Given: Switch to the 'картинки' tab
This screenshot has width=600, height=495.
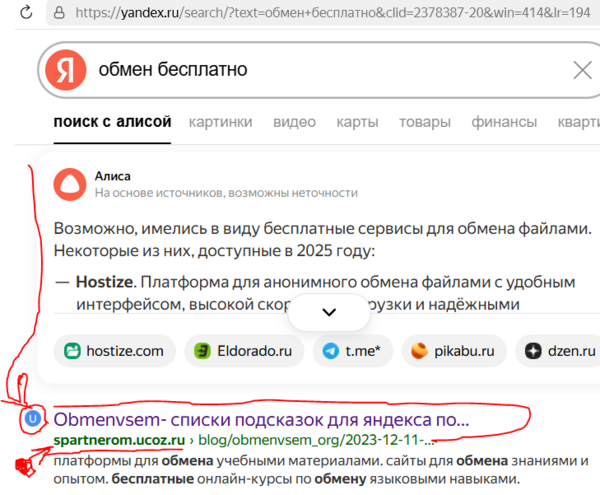Looking at the screenshot, I should point(220,122).
